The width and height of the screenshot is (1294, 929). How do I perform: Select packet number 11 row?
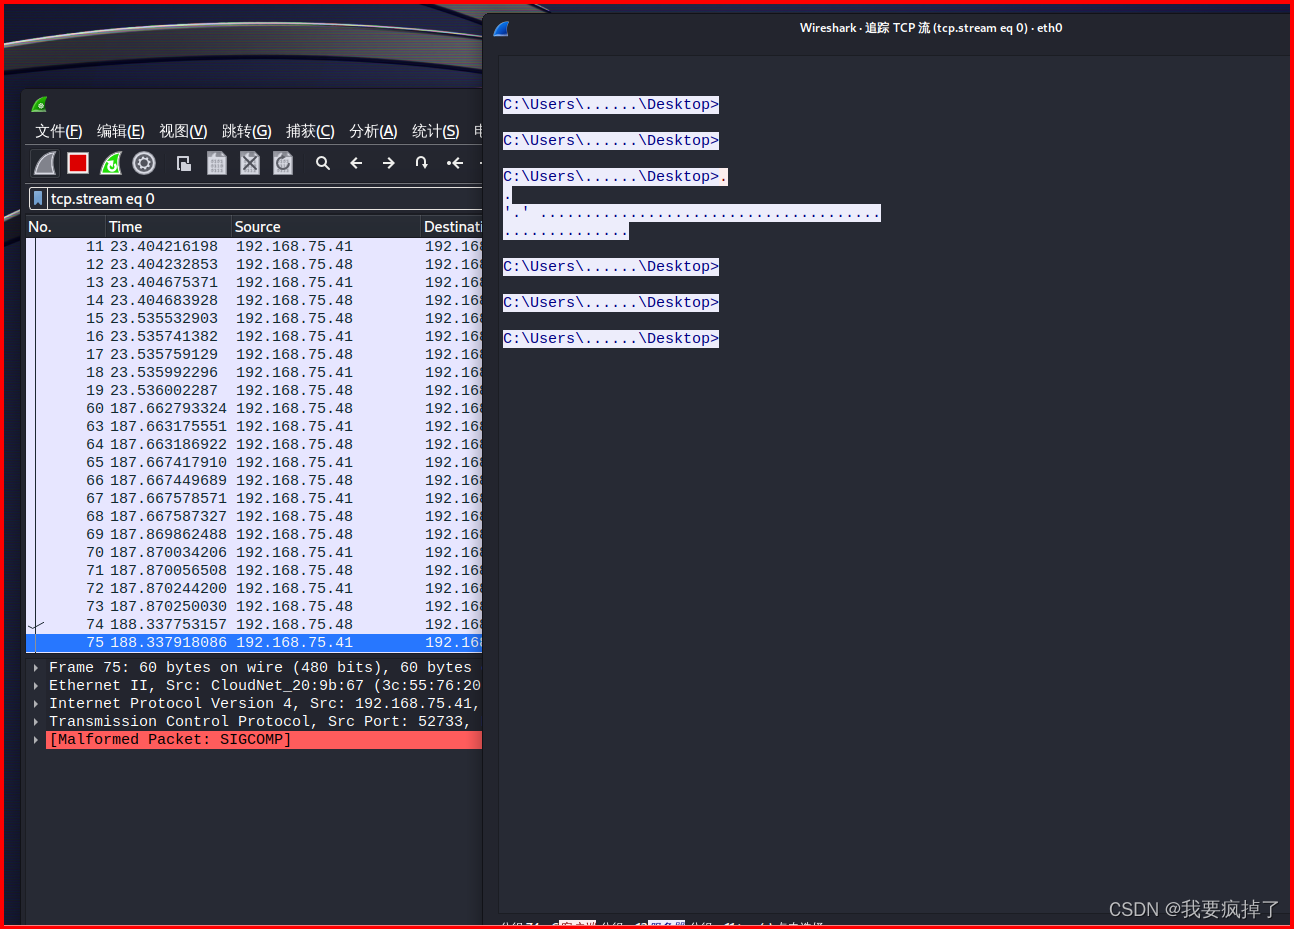254,246
